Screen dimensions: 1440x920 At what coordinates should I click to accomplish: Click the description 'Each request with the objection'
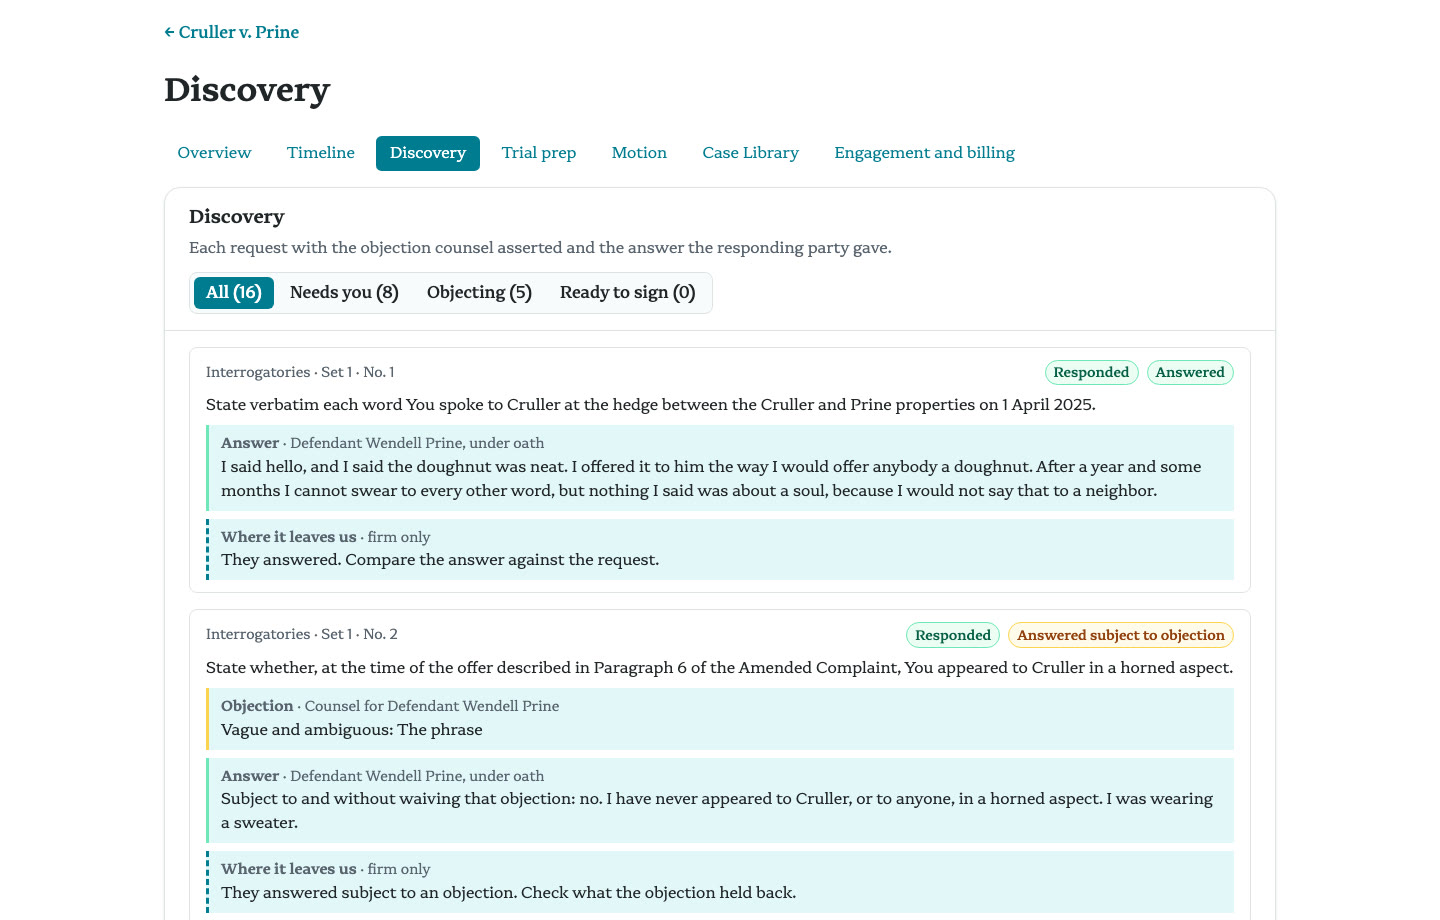coord(540,248)
